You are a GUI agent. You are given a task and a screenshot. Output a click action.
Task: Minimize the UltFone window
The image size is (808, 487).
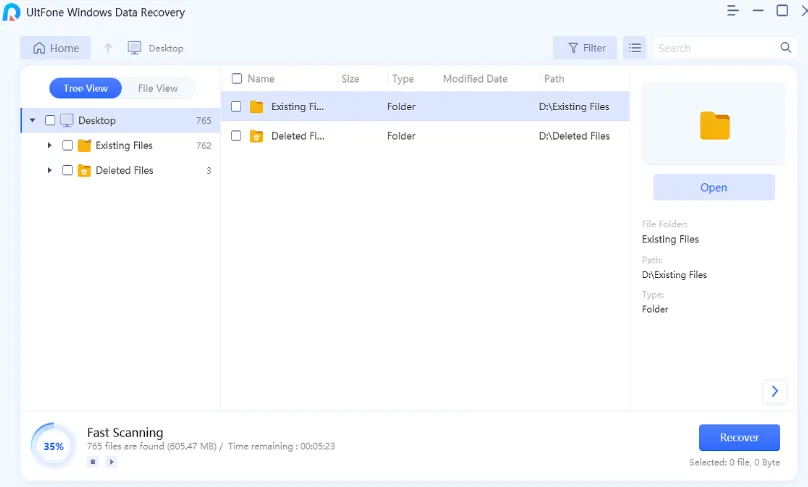click(758, 10)
